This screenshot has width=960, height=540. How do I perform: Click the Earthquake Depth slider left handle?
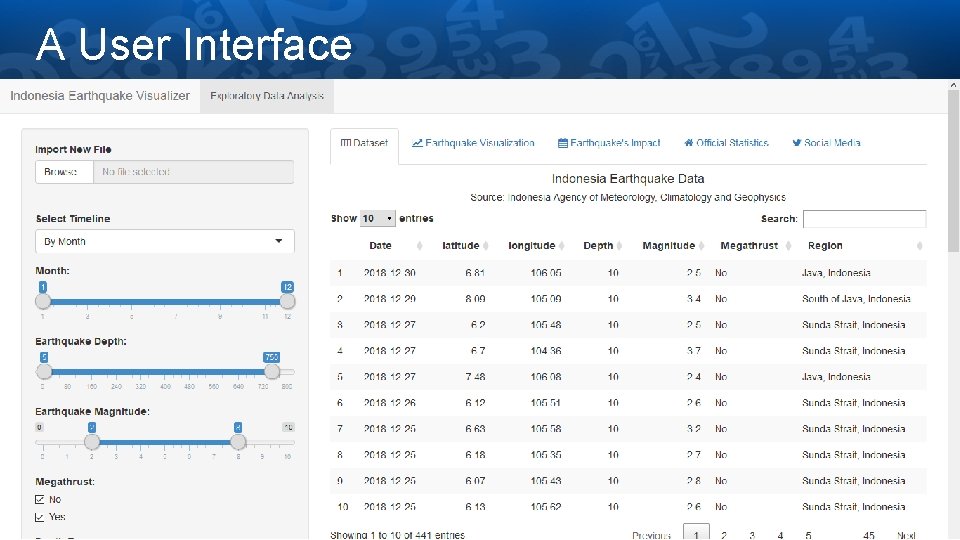pos(44,372)
